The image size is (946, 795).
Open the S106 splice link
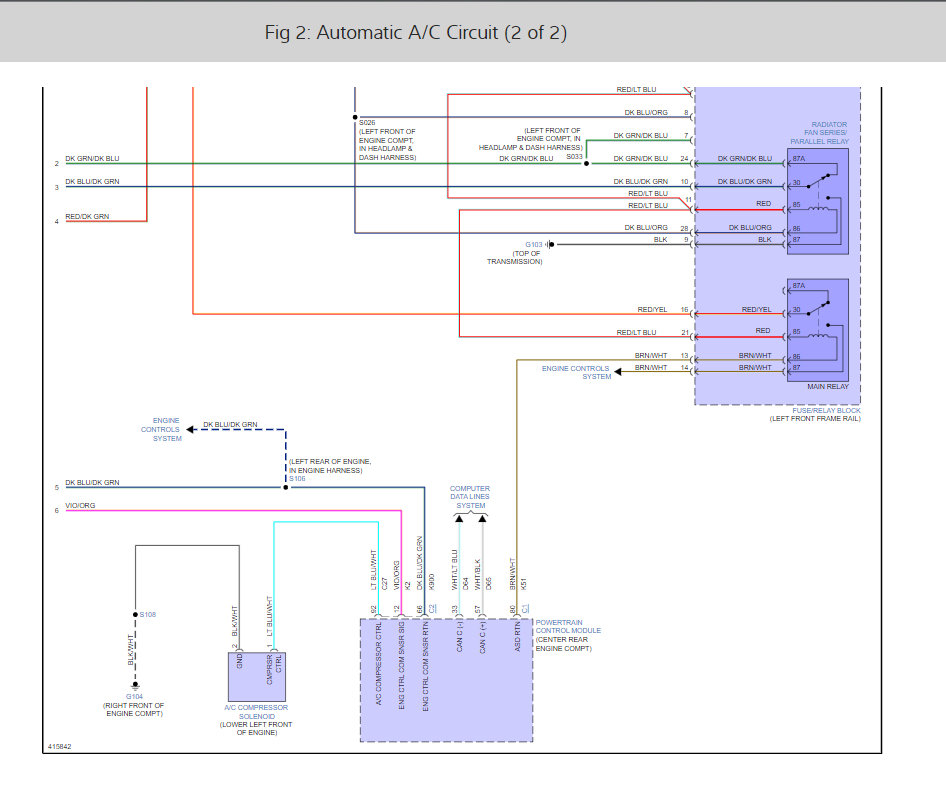coord(297,478)
